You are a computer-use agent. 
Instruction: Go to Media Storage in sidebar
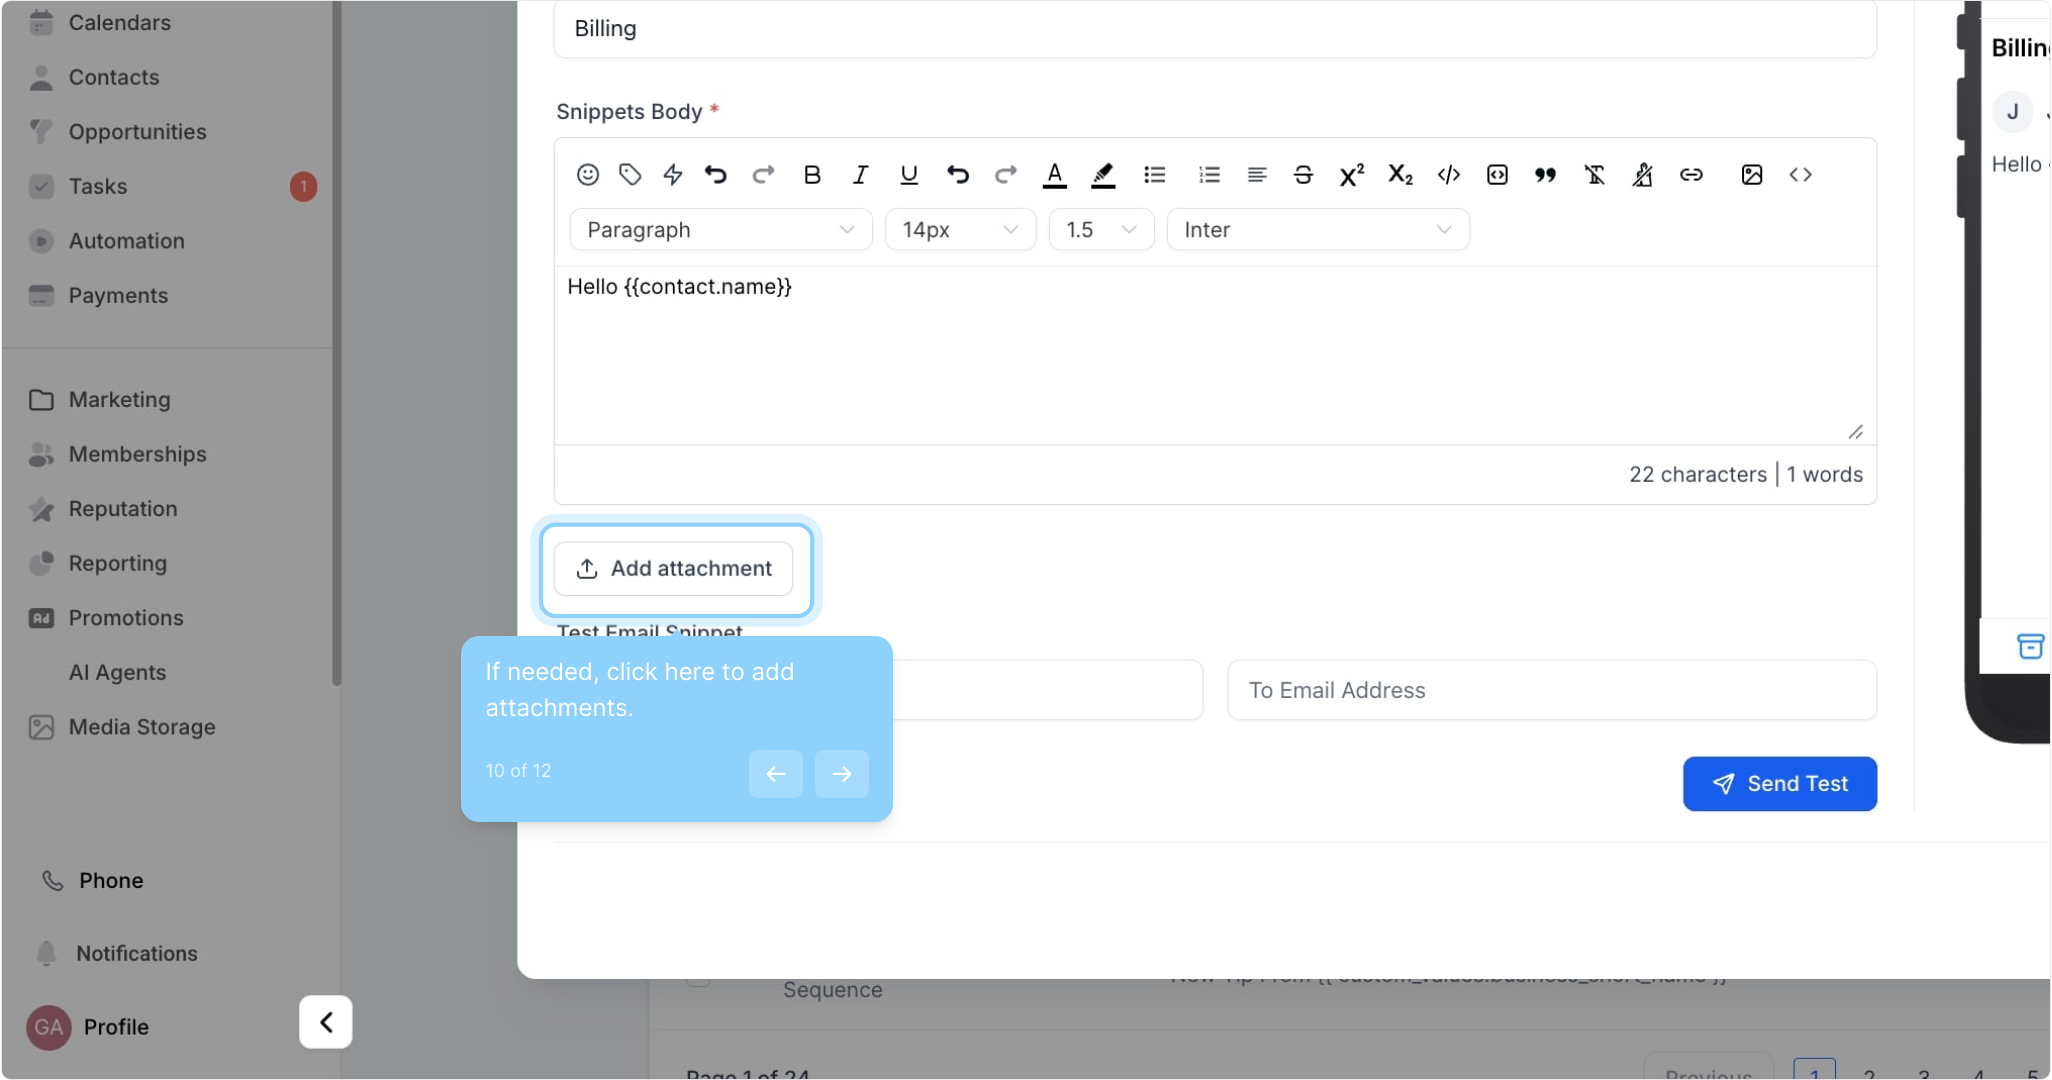point(141,727)
